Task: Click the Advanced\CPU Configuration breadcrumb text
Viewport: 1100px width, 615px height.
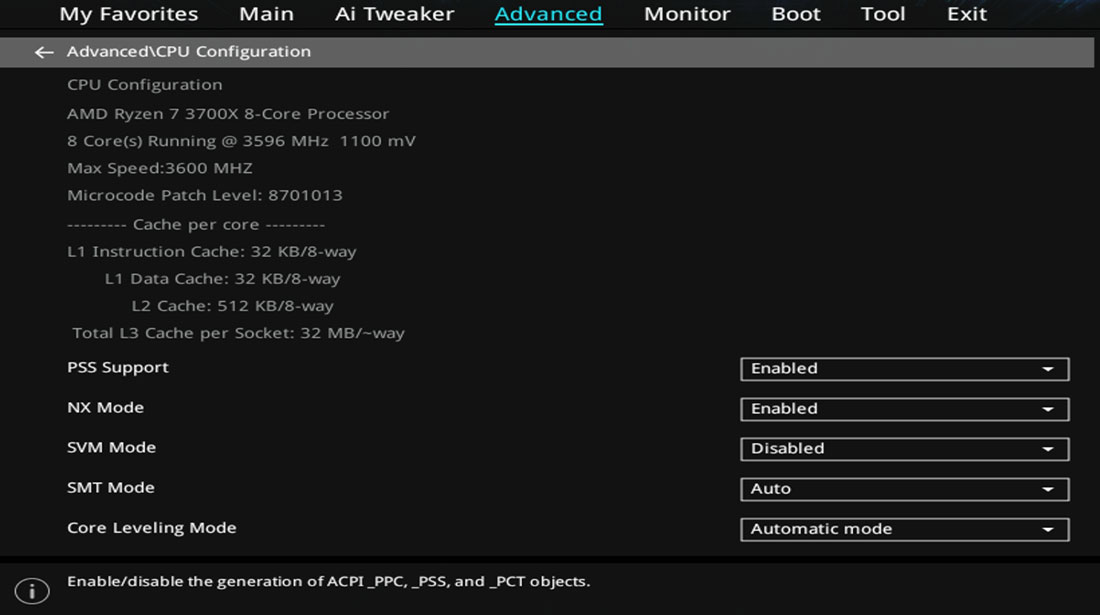Action: click(x=189, y=52)
